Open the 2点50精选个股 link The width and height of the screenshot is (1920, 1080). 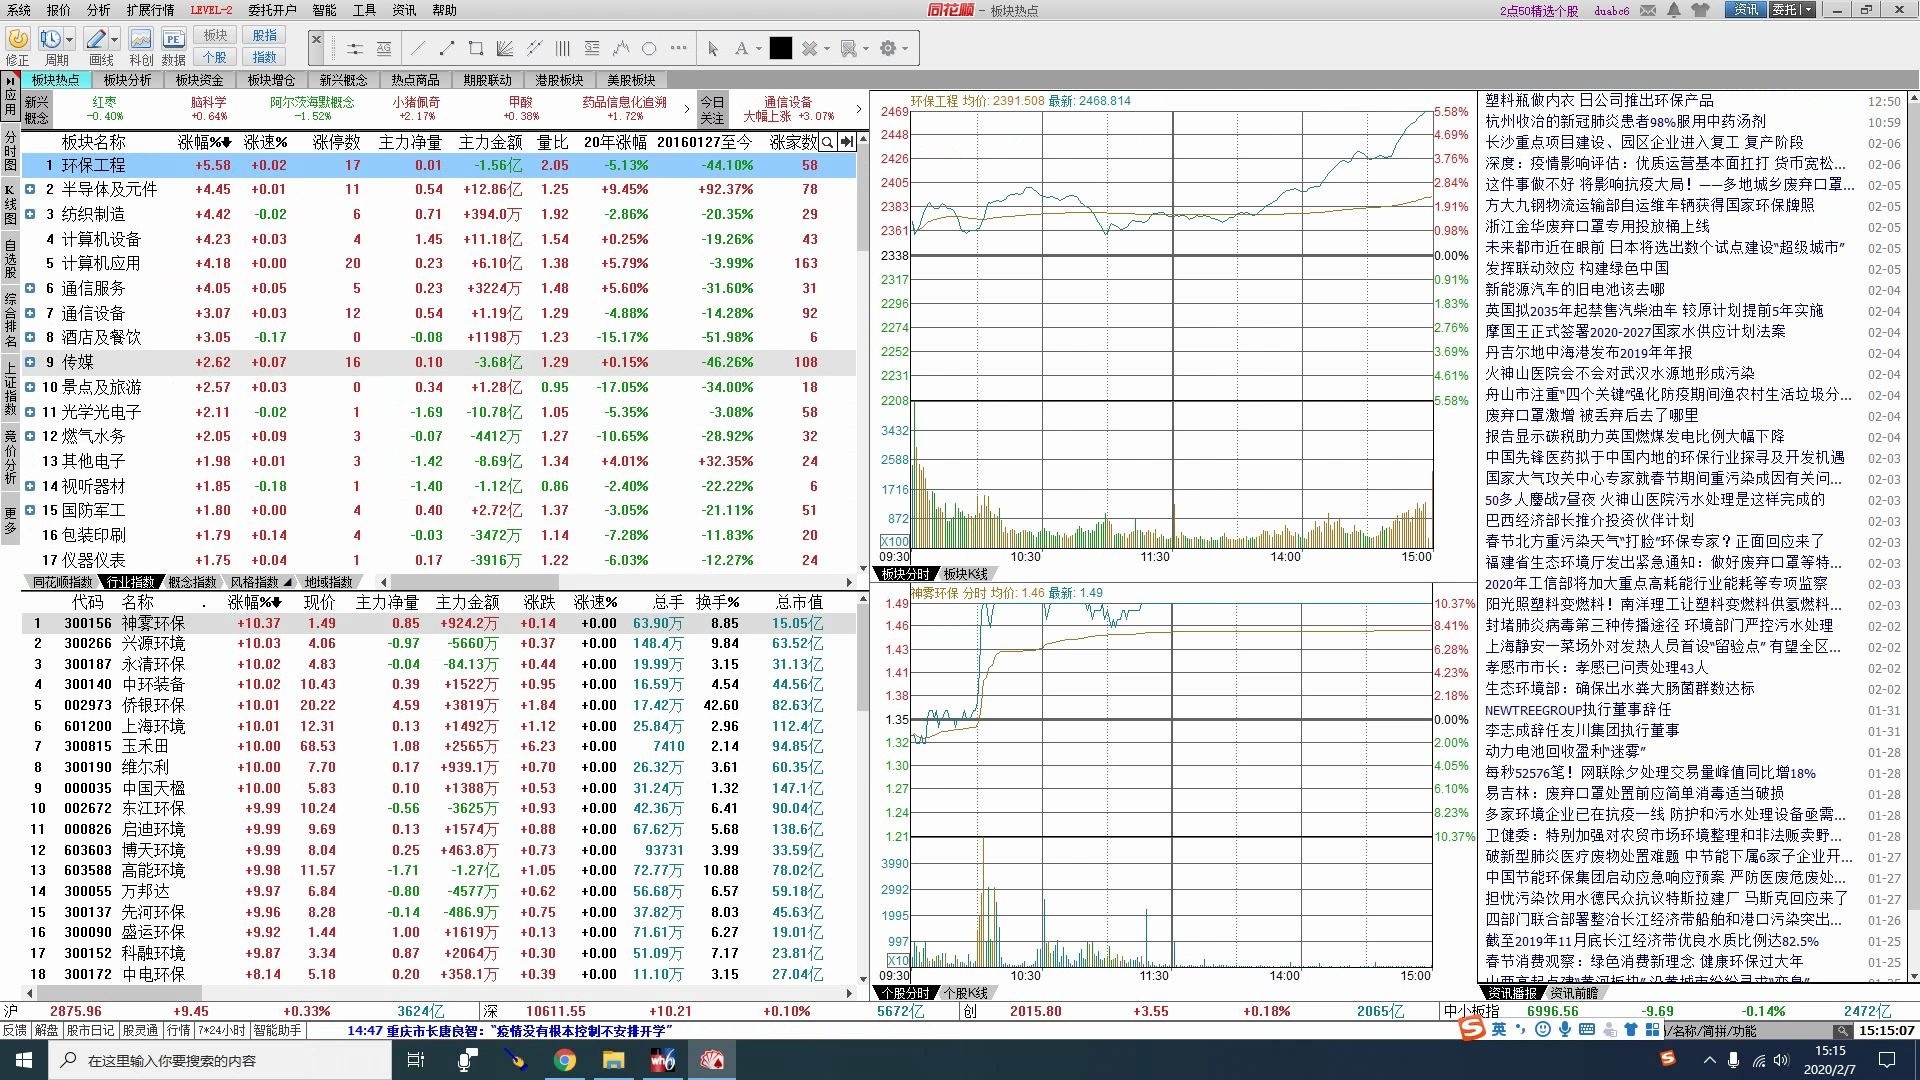[x=1538, y=11]
